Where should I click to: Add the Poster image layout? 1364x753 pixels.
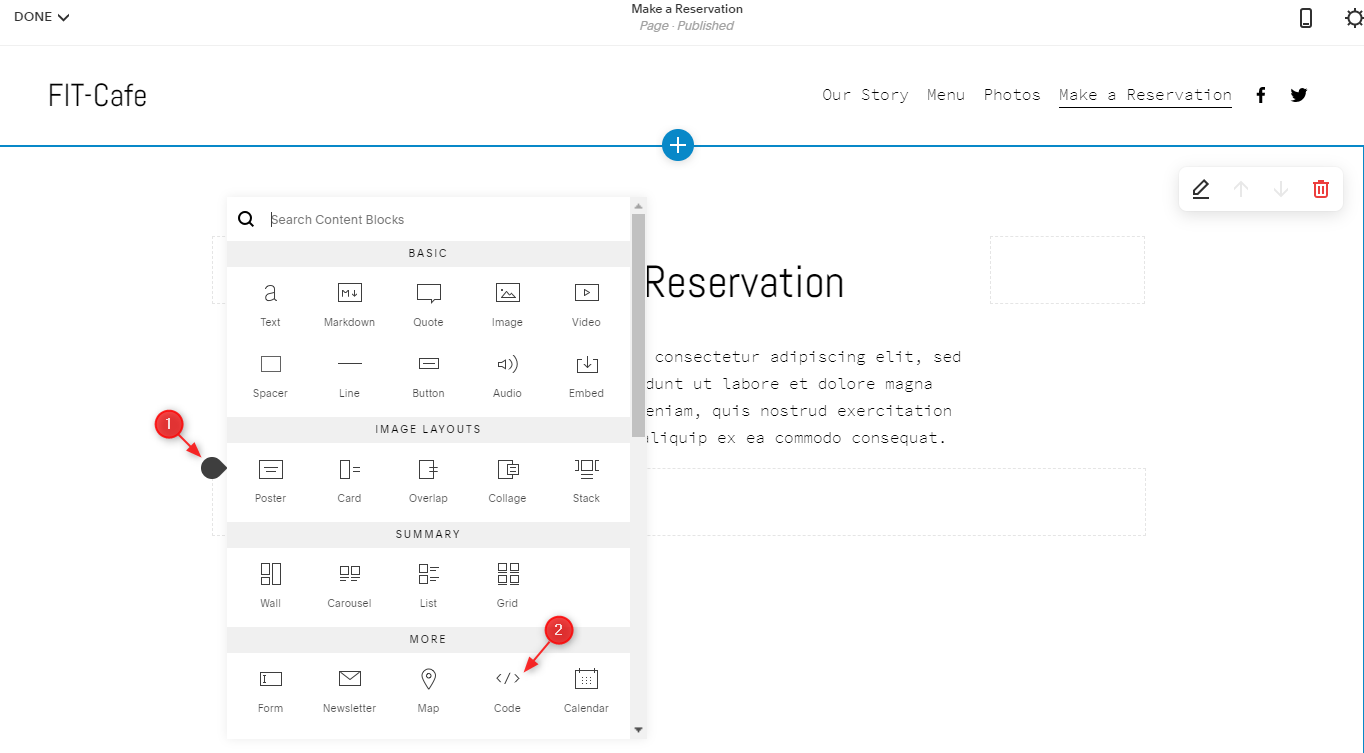(270, 470)
